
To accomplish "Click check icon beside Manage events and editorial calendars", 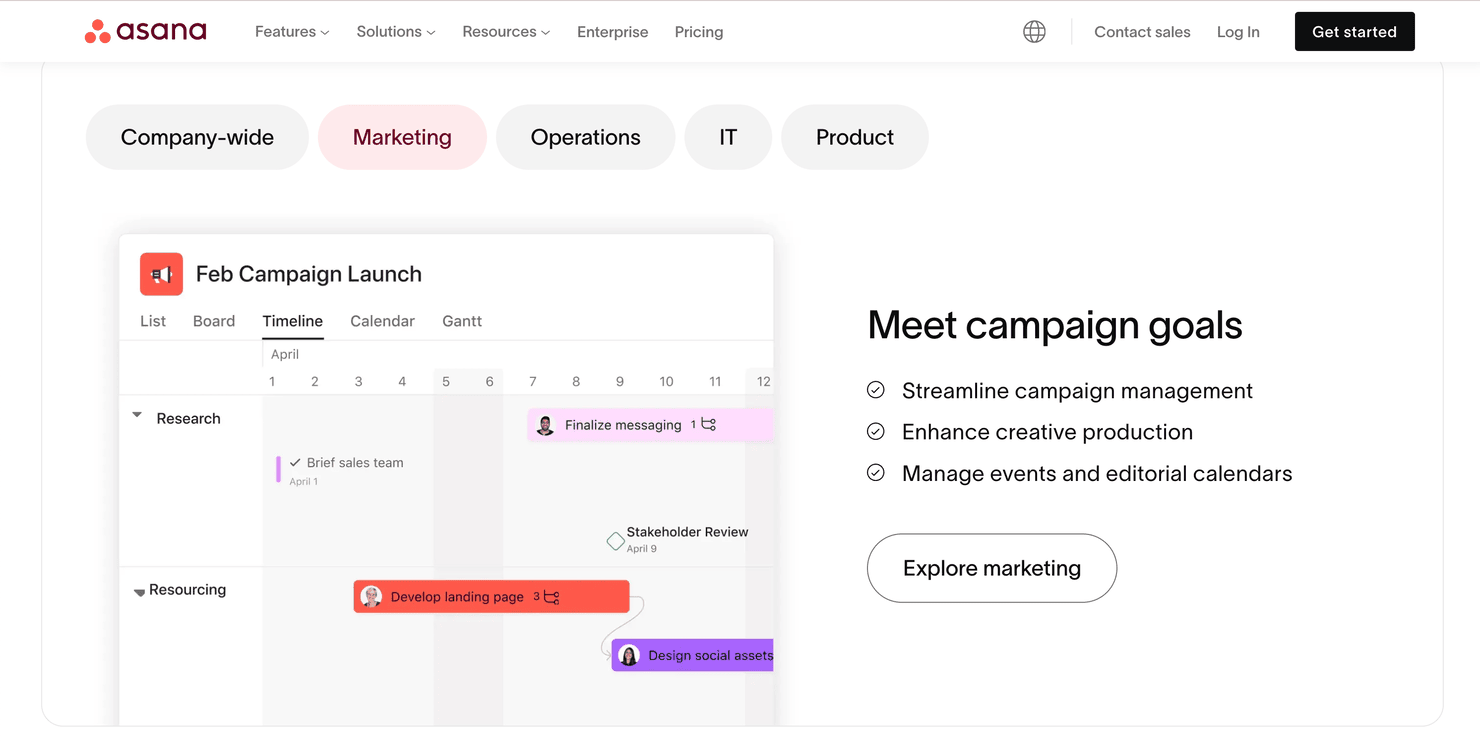I will (876, 472).
